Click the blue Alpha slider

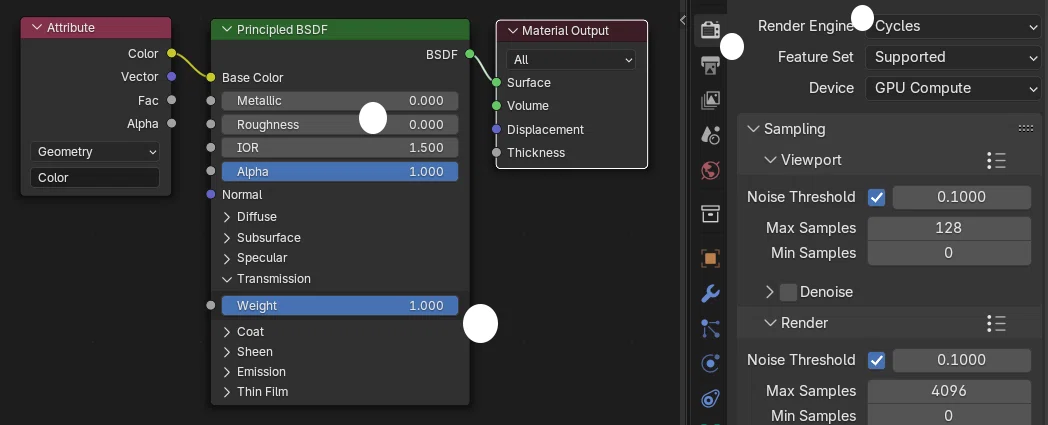tap(340, 172)
